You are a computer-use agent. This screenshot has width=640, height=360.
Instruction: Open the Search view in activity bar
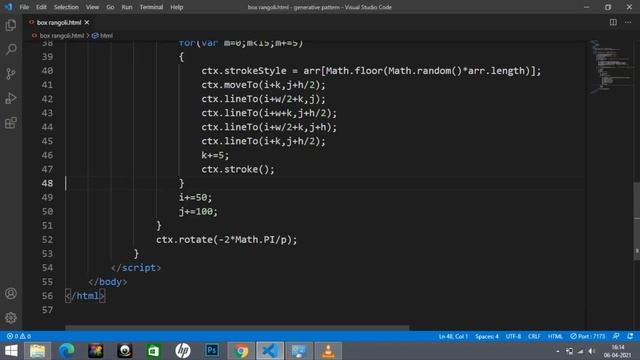tap(11, 49)
